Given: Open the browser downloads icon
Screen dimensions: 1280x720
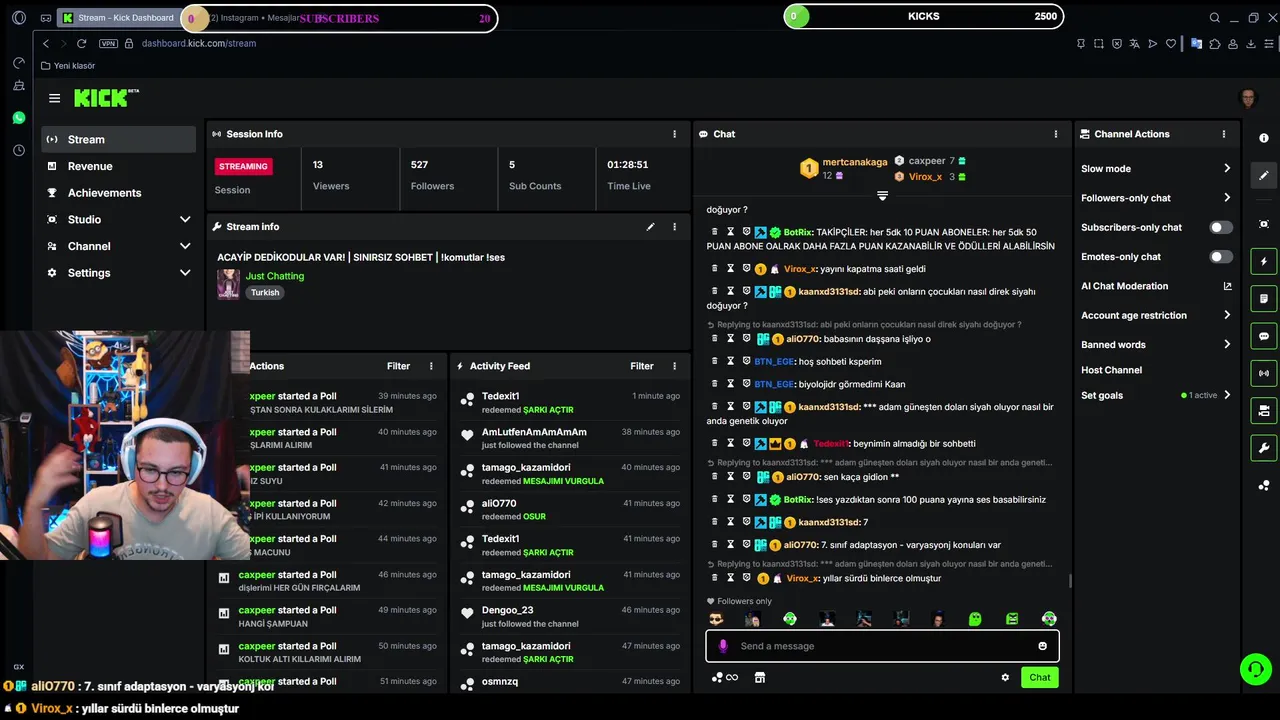Looking at the screenshot, I should pyautogui.click(x=1251, y=43).
